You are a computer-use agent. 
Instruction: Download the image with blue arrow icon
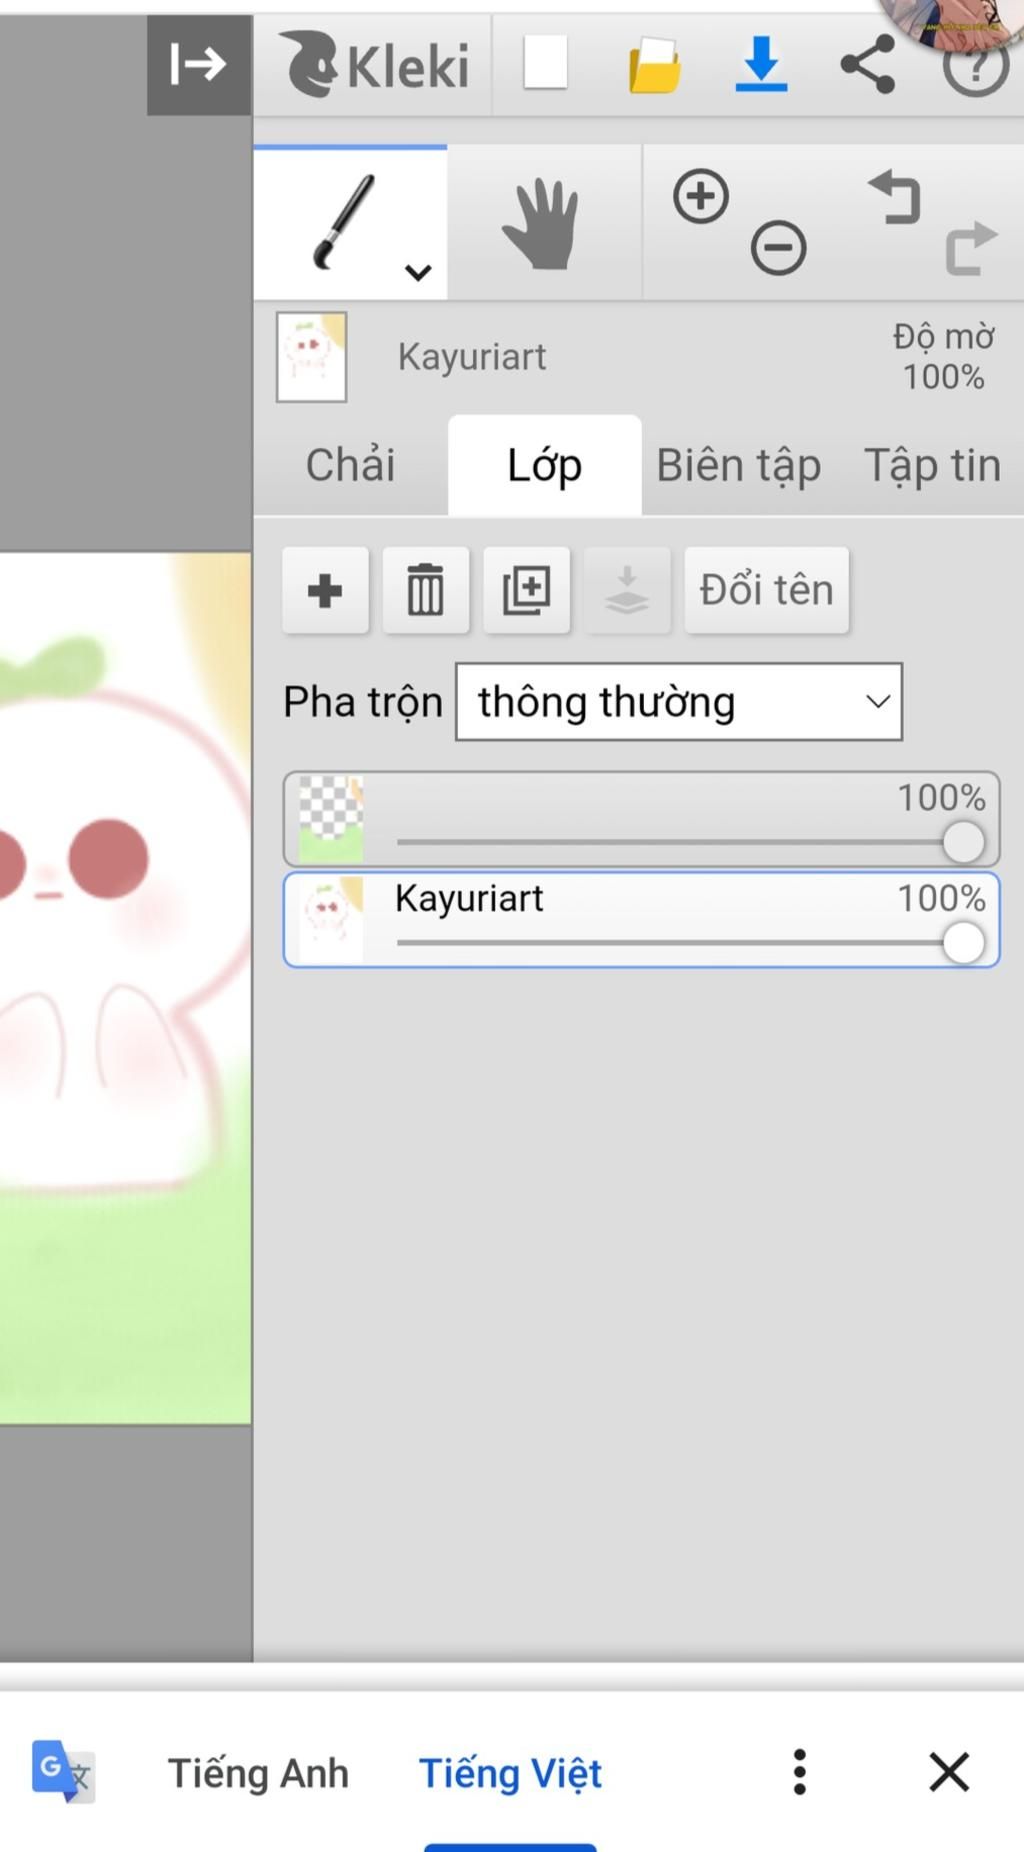tap(761, 64)
